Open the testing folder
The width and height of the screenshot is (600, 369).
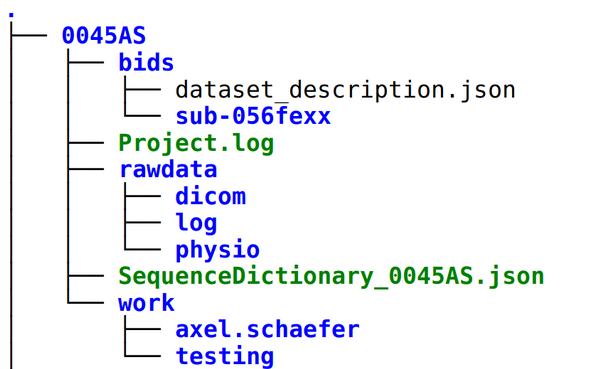225,356
